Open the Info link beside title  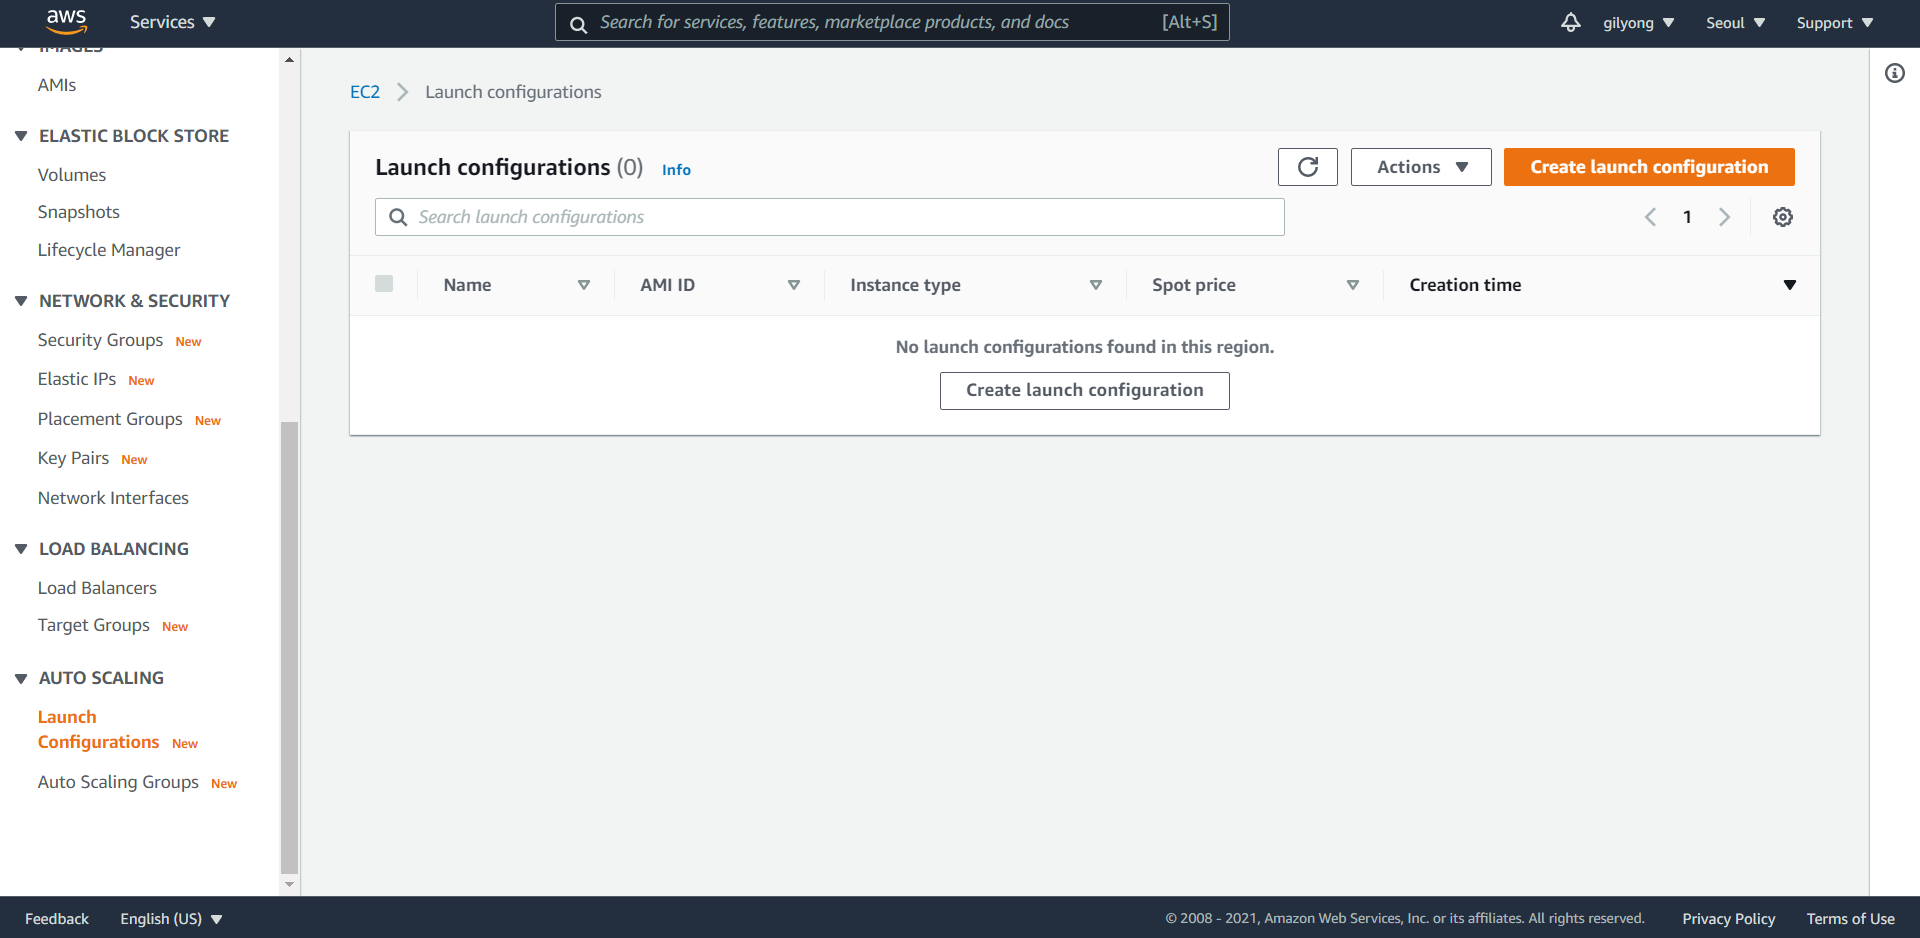pos(676,170)
